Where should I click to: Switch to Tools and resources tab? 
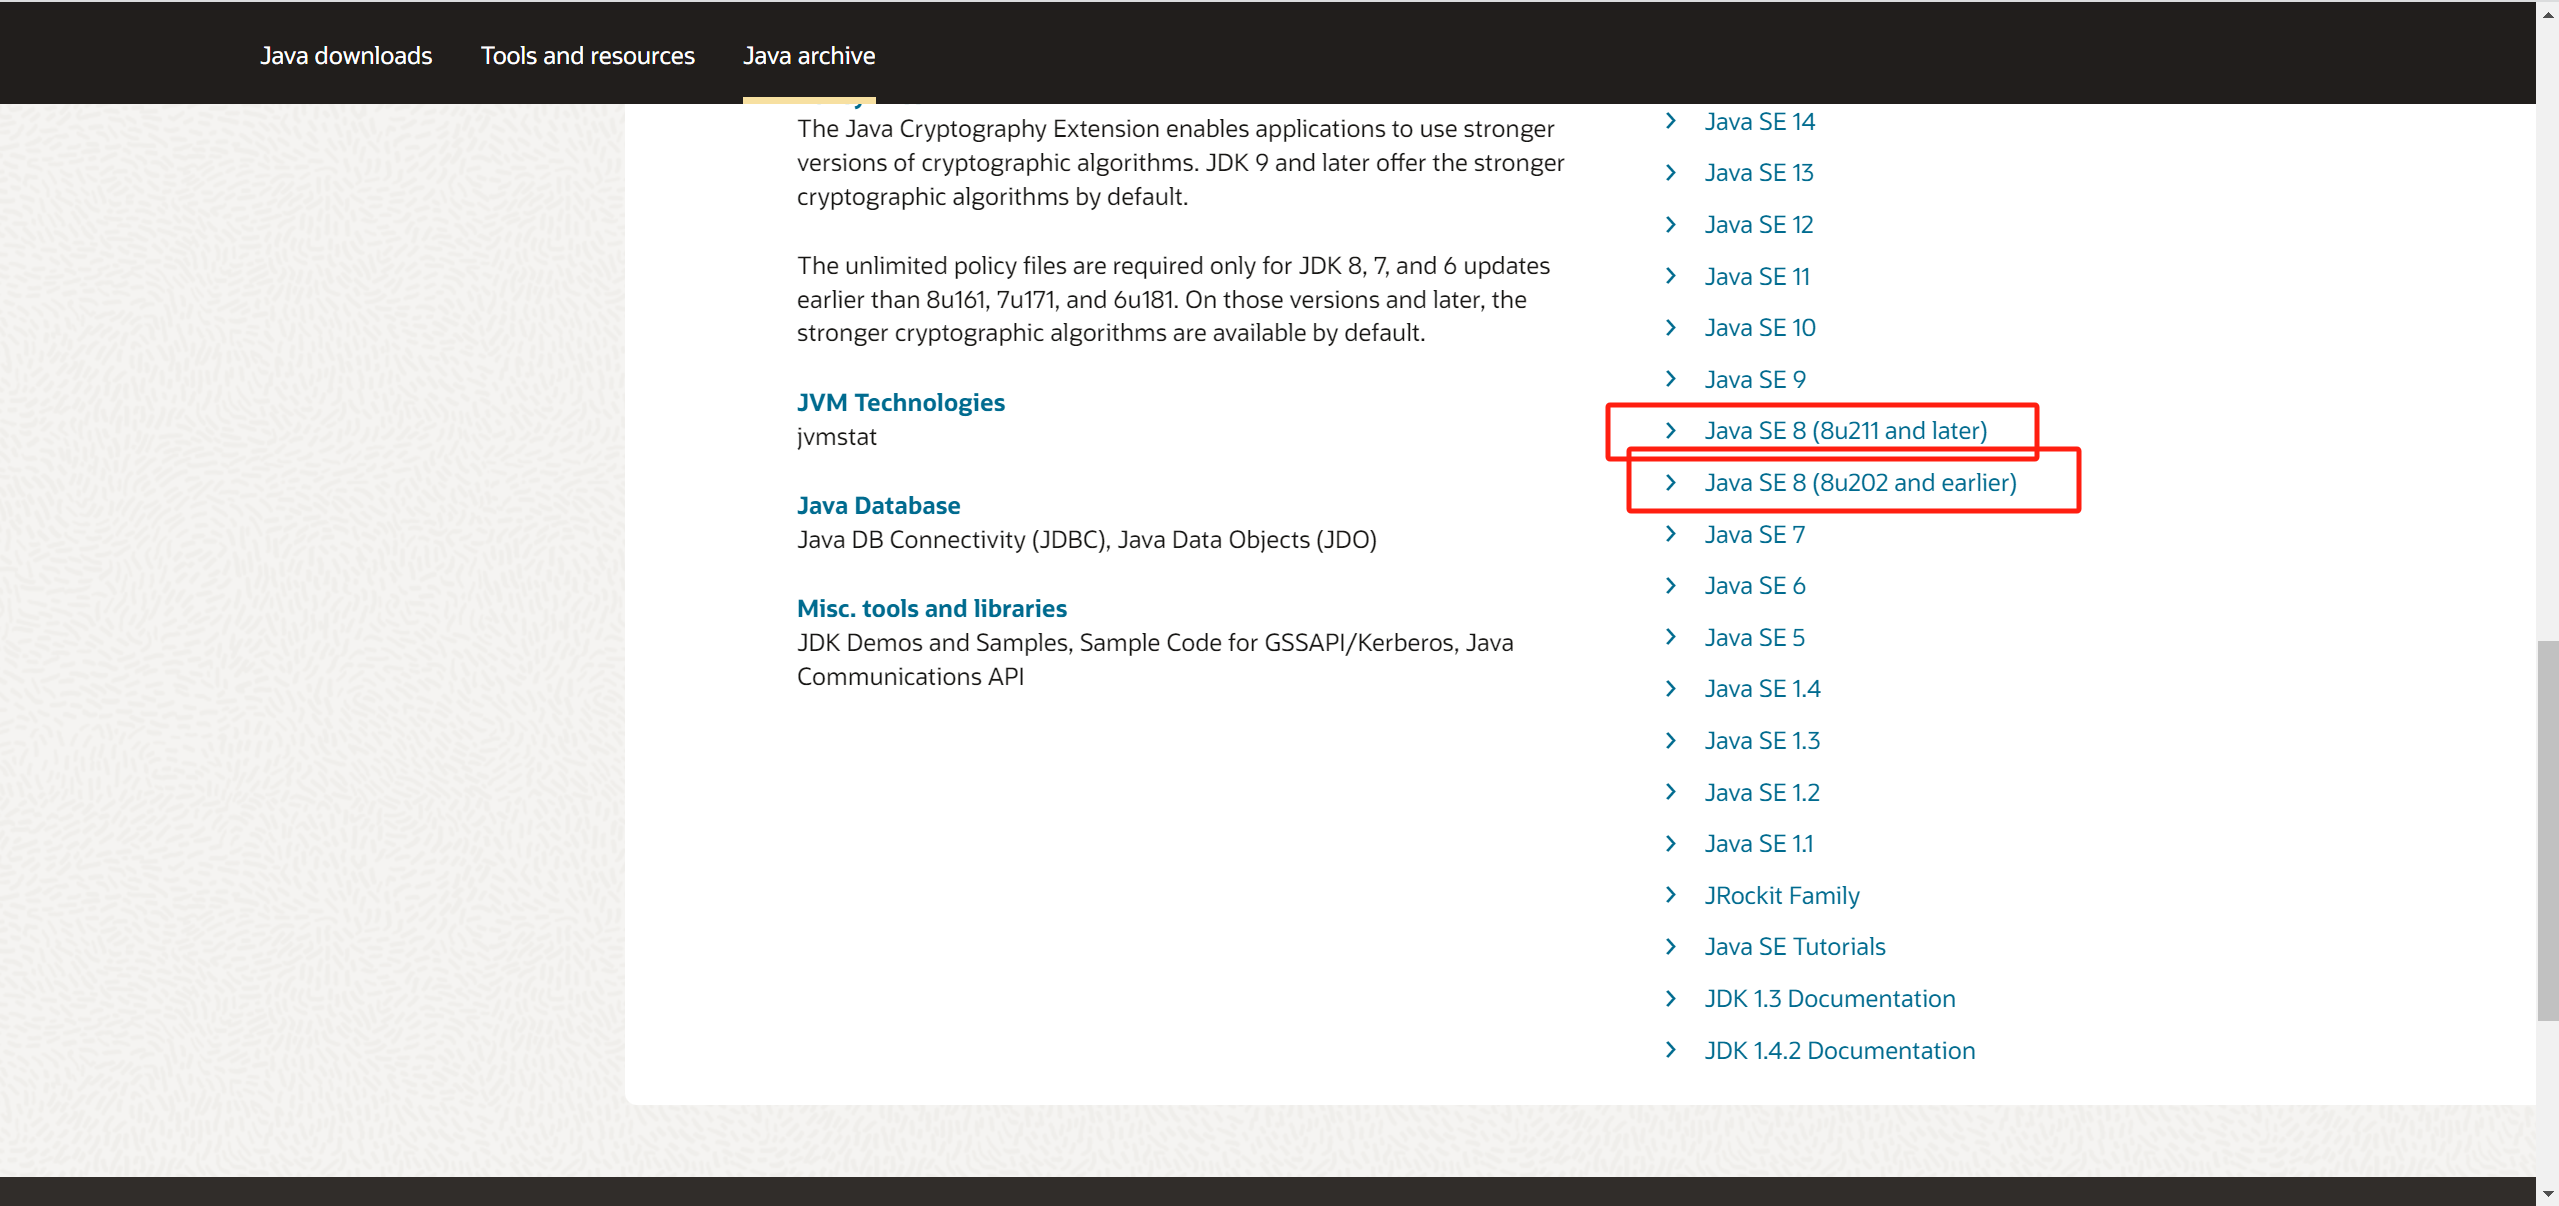coord(587,56)
